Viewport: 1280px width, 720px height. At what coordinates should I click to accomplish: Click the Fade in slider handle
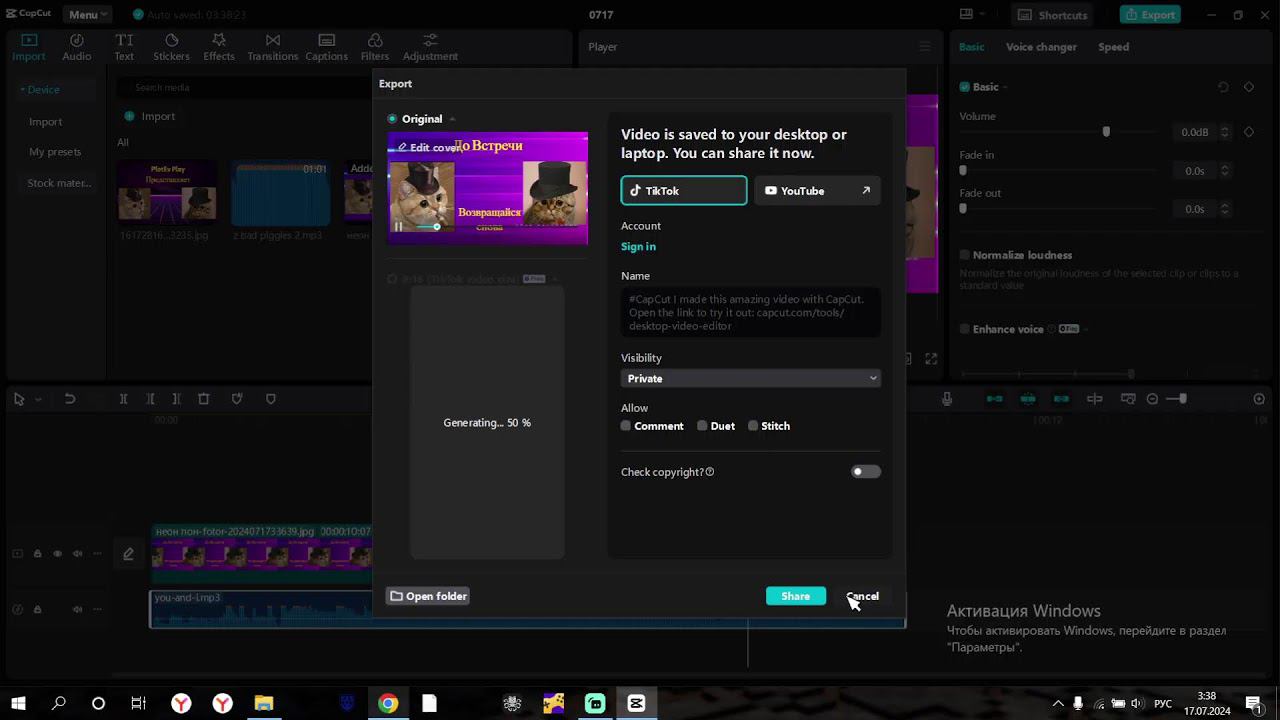pyautogui.click(x=963, y=171)
